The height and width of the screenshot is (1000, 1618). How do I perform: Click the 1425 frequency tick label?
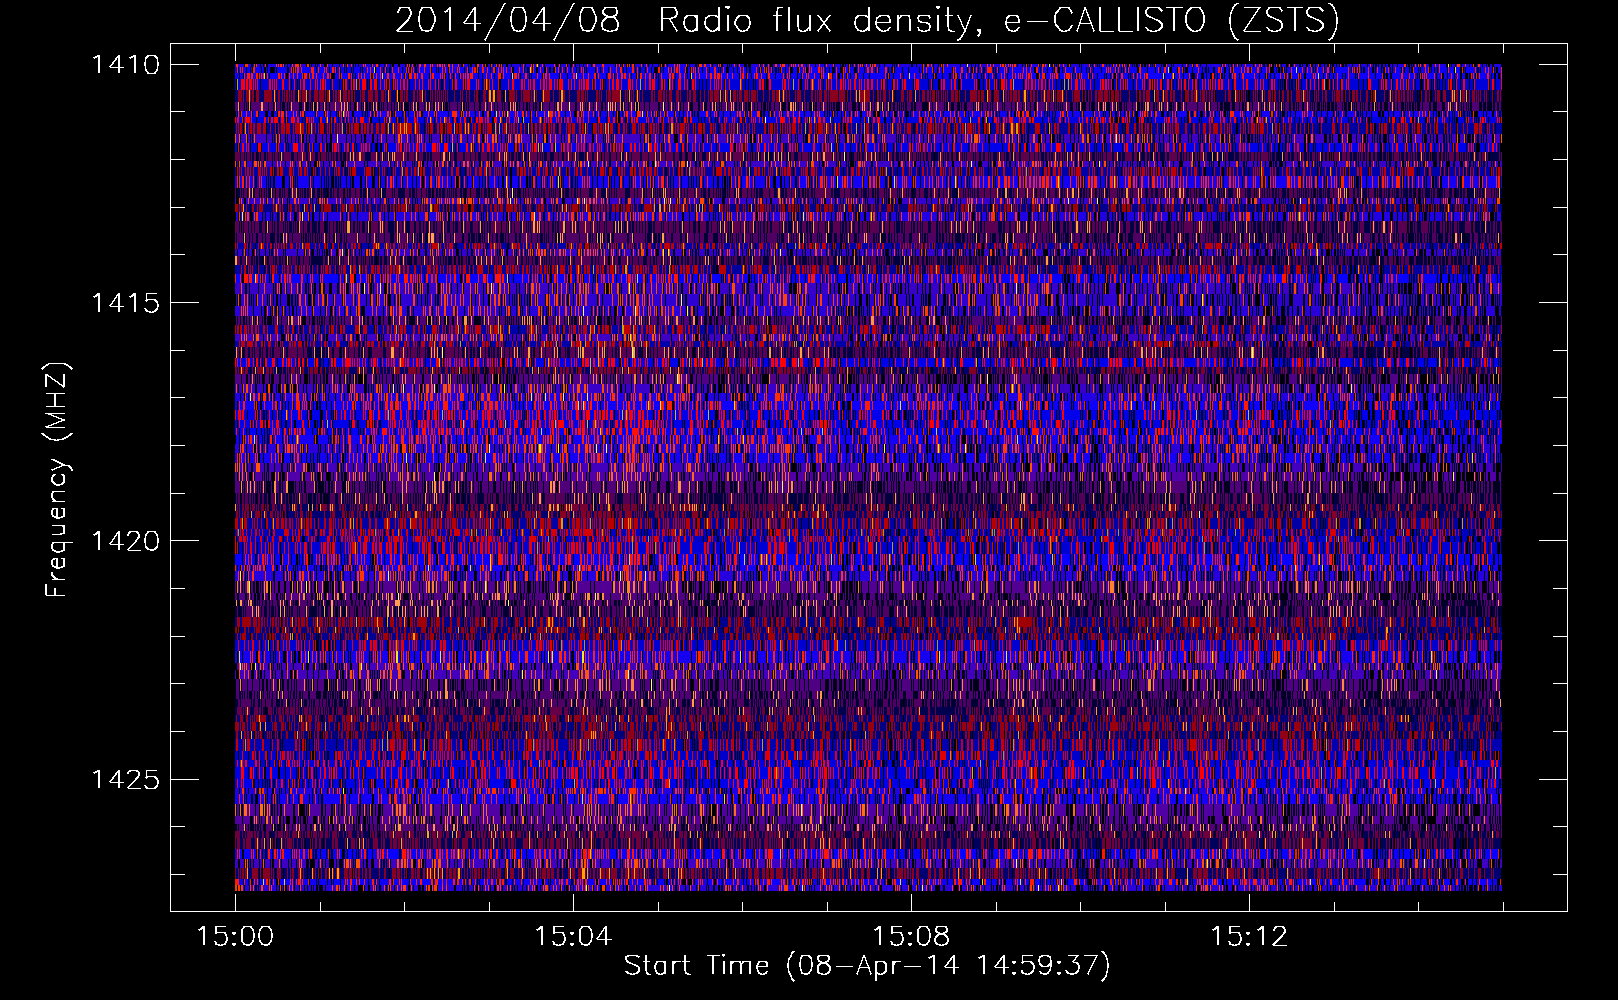[125, 779]
